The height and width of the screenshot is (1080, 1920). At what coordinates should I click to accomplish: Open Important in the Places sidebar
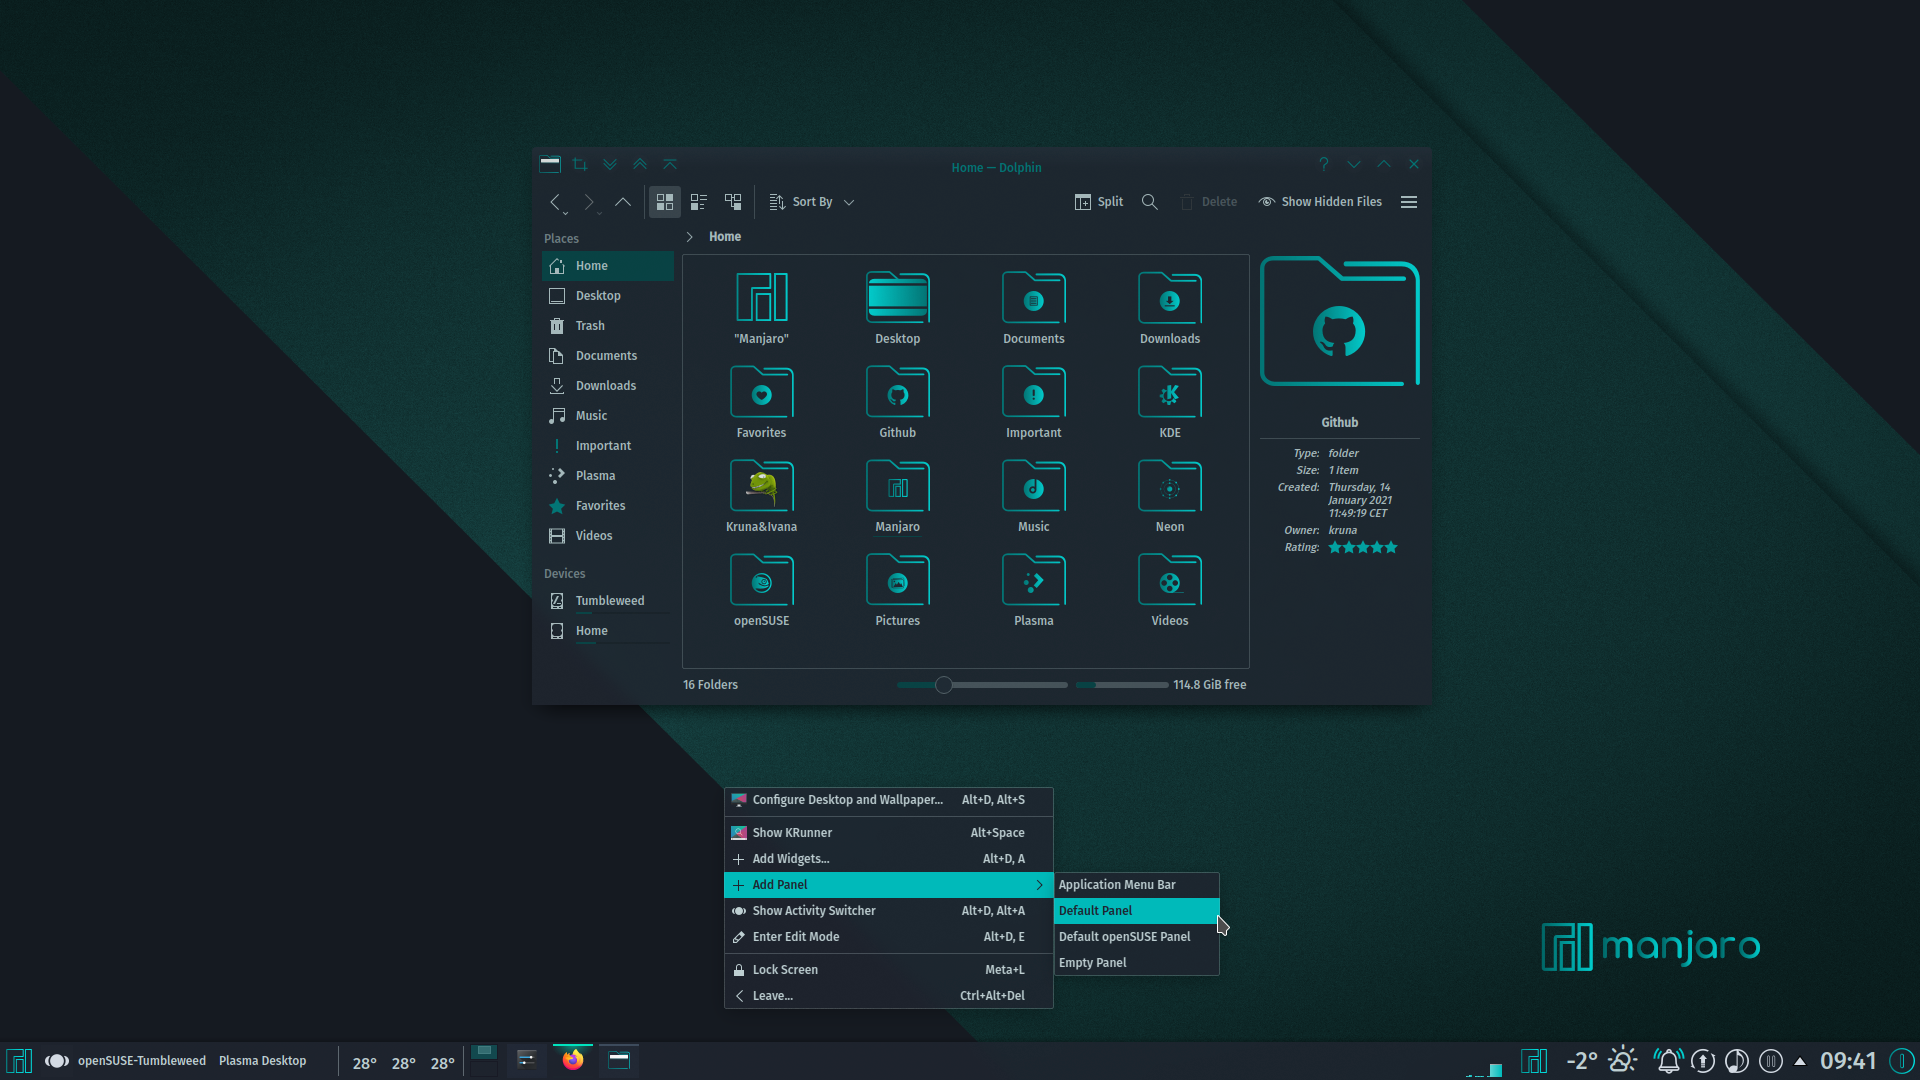click(608, 446)
